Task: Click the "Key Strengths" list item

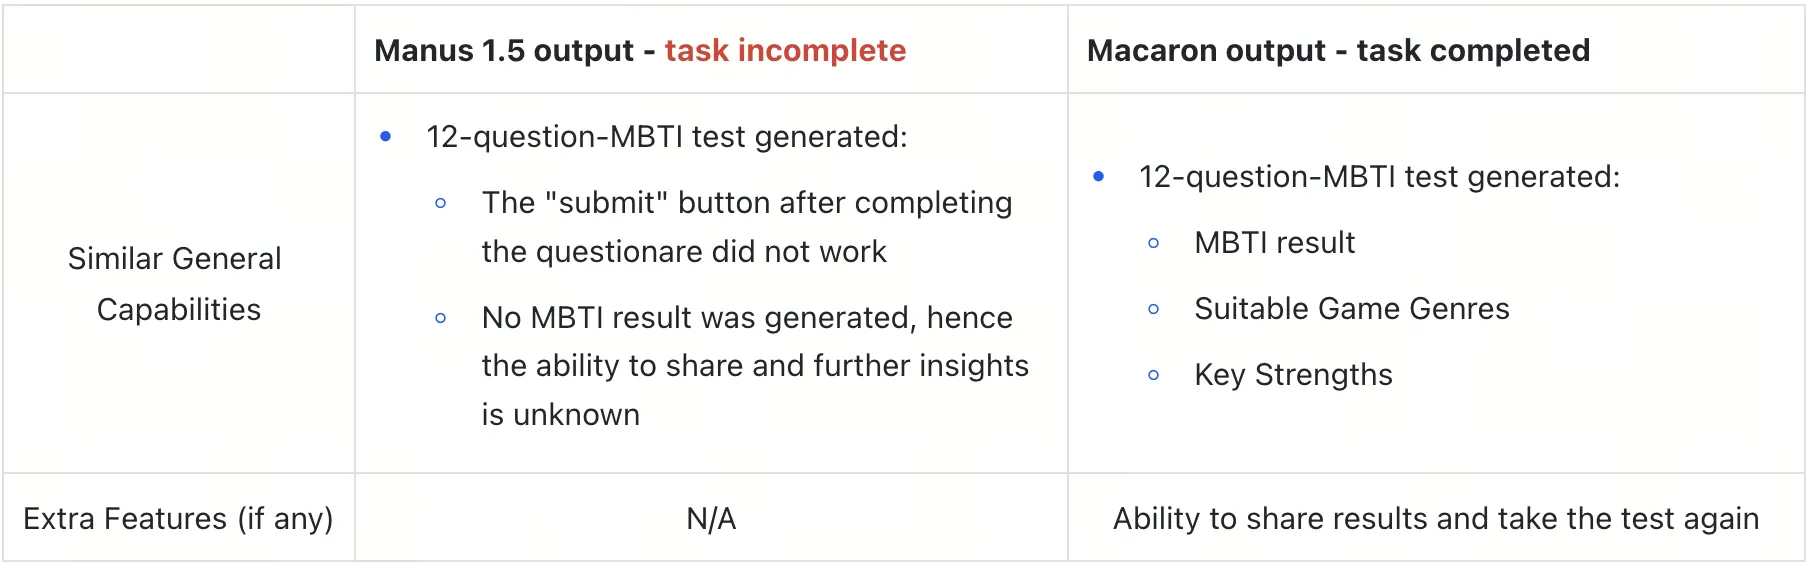Action: 1293,375
